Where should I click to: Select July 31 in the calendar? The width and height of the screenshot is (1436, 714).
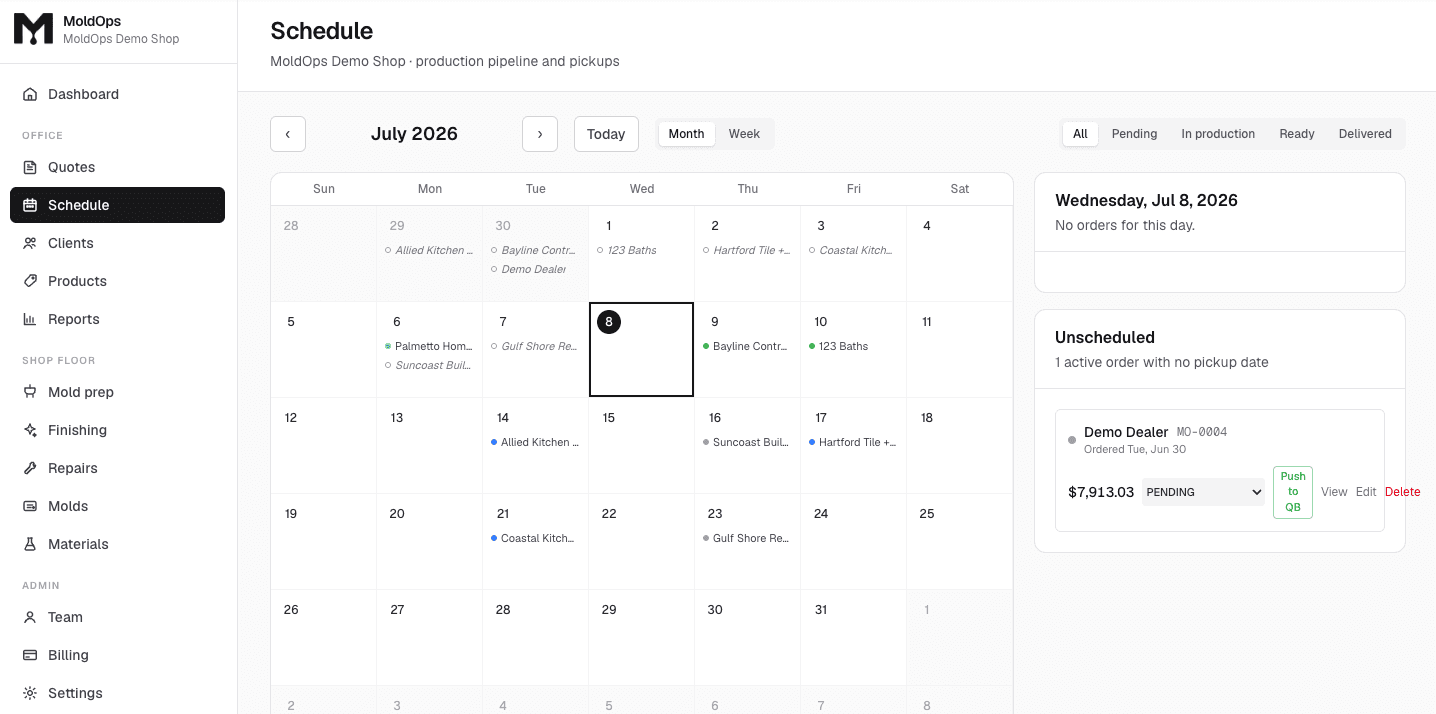click(x=853, y=638)
